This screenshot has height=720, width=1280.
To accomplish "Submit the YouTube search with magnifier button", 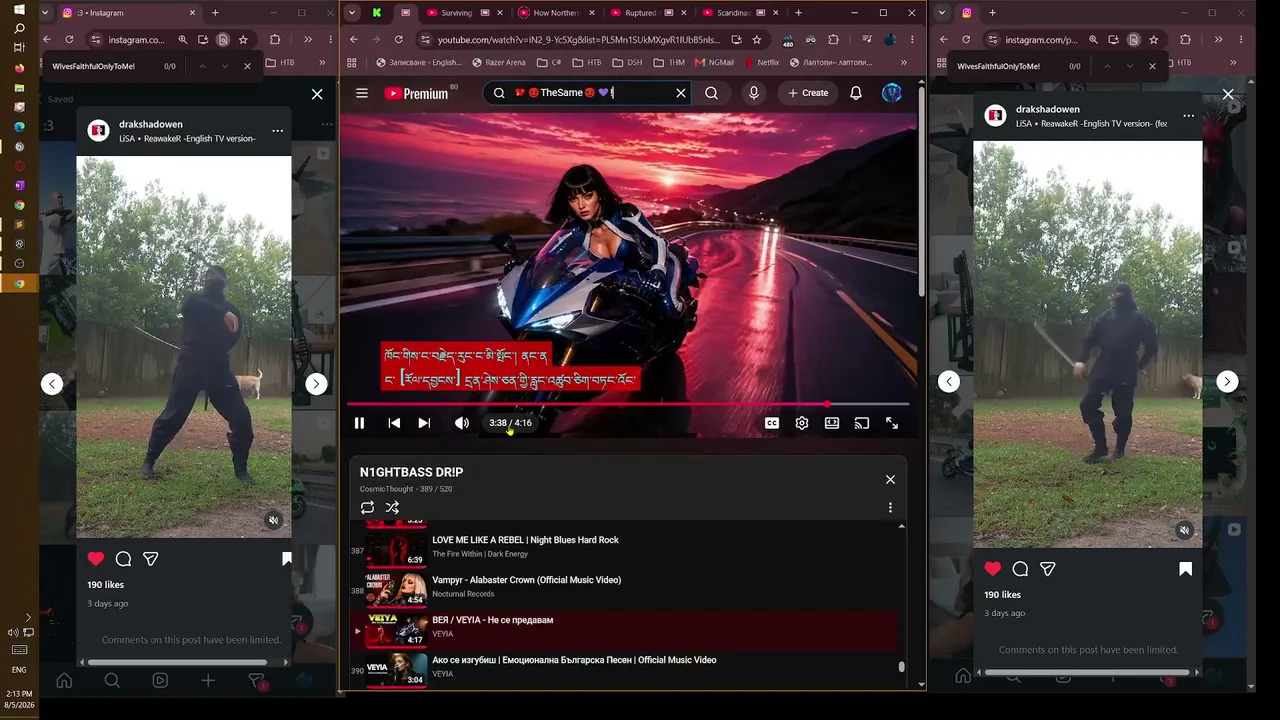I will (711, 93).
